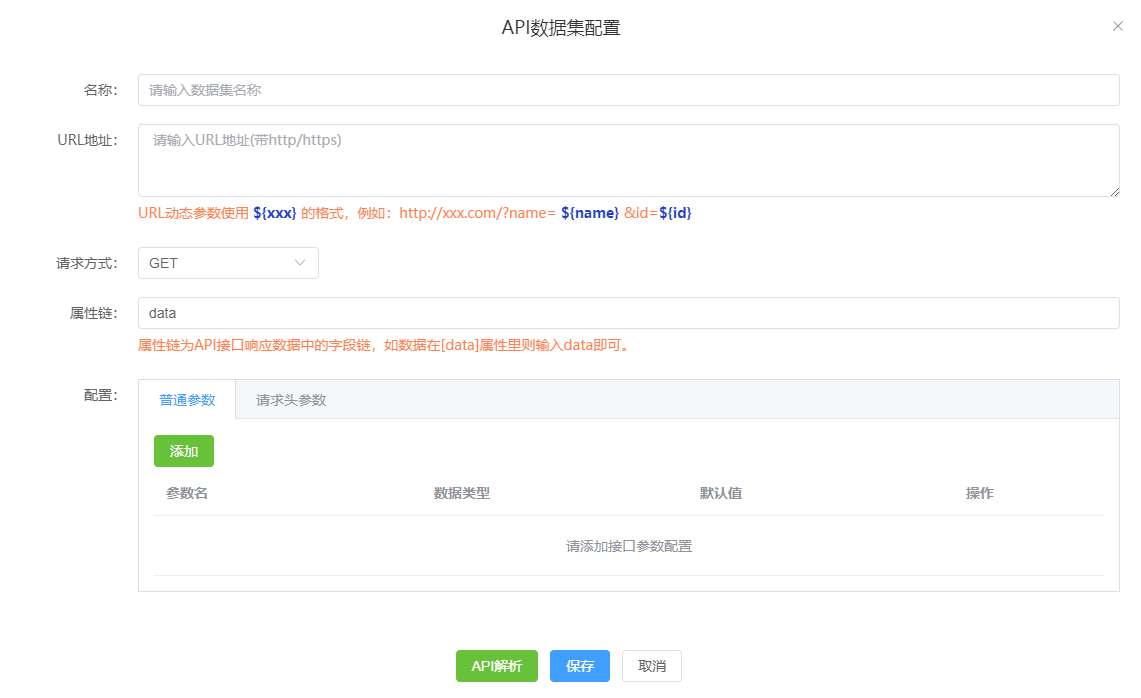Click the resize handle of URL textarea
The image size is (1141, 698).
[1114, 191]
